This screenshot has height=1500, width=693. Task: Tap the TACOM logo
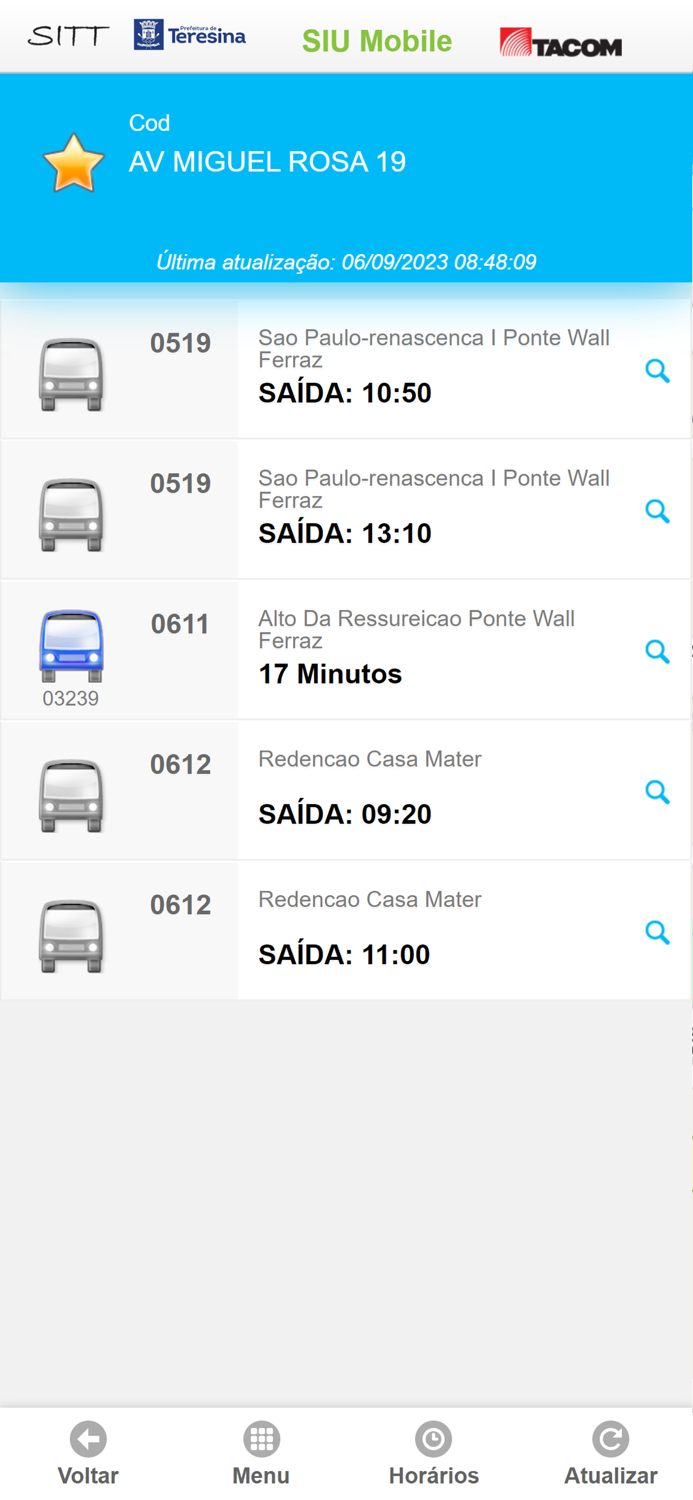point(561,41)
